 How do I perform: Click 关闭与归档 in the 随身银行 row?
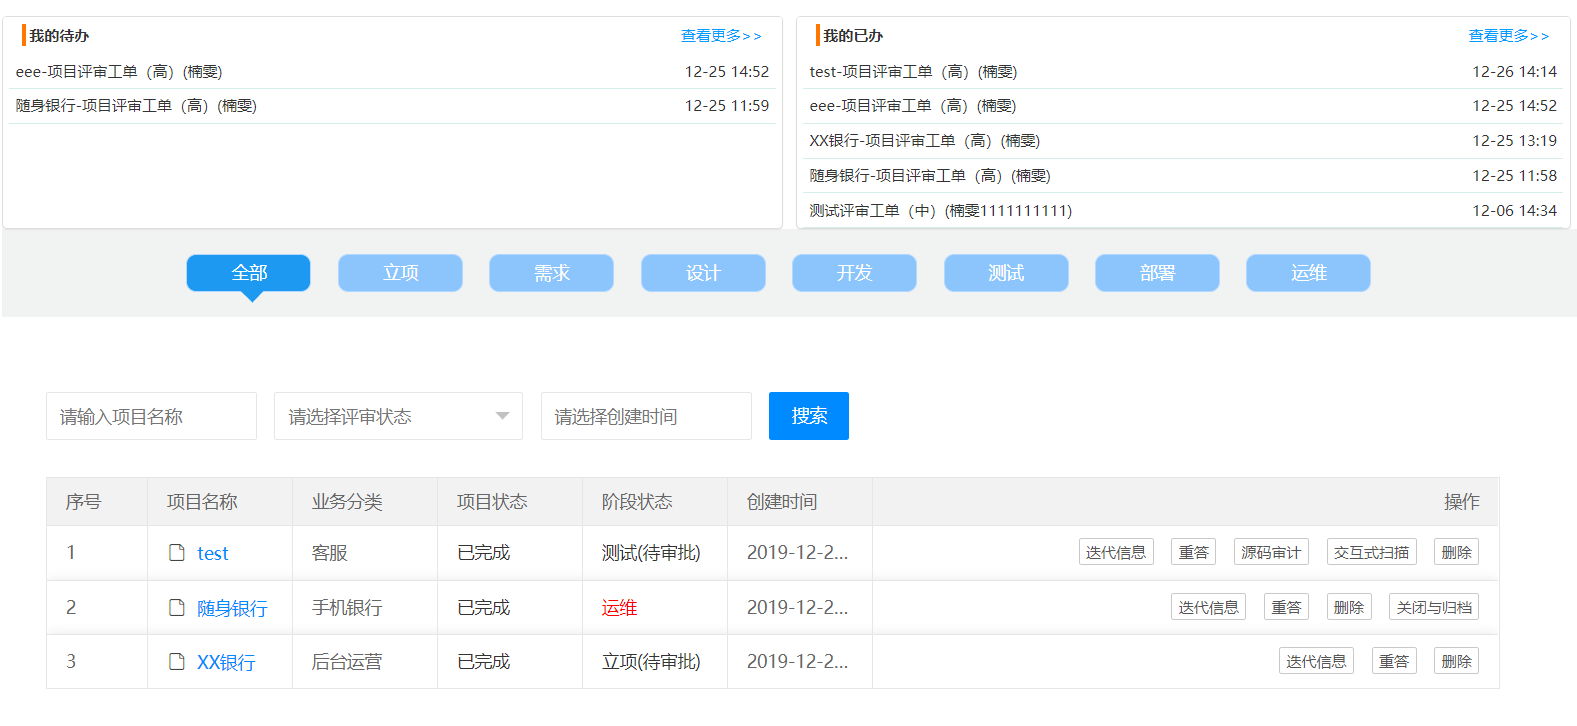tap(1434, 607)
